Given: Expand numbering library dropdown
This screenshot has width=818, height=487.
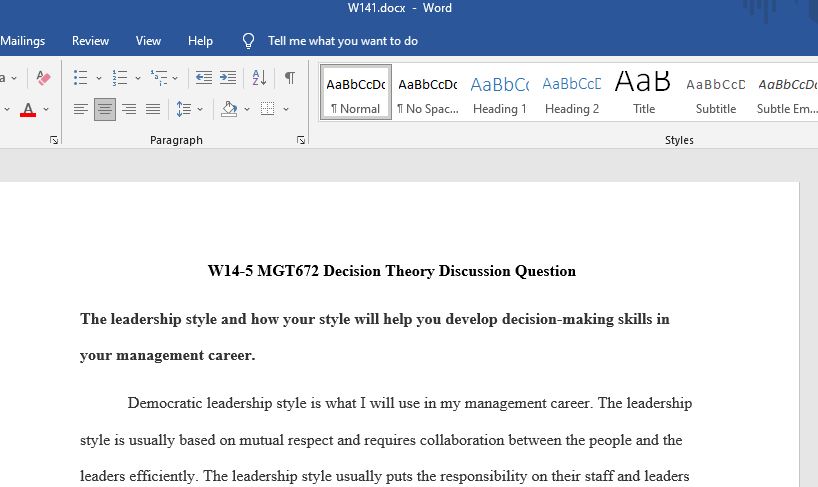Looking at the screenshot, I should click(x=138, y=78).
